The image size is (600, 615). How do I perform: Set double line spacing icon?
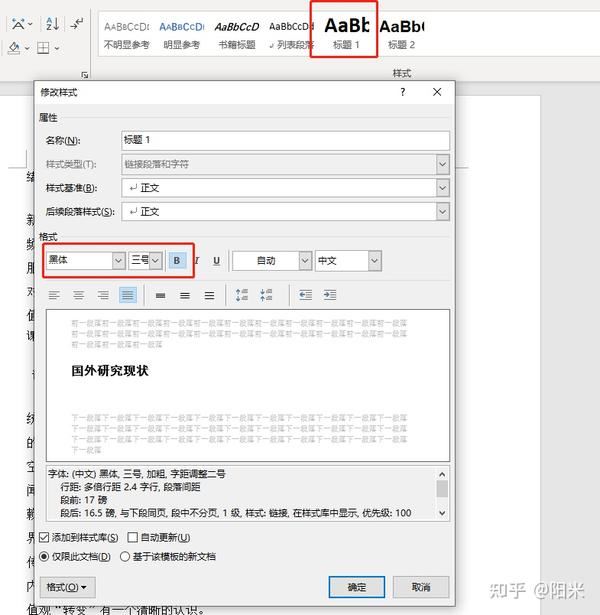(x=209, y=295)
